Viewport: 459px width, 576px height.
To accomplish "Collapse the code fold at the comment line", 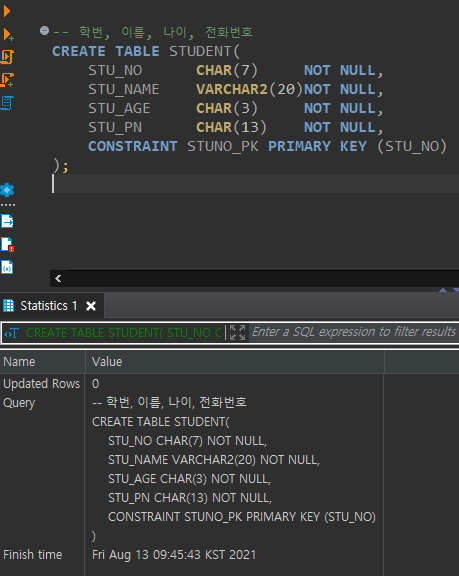I will click(44, 30).
